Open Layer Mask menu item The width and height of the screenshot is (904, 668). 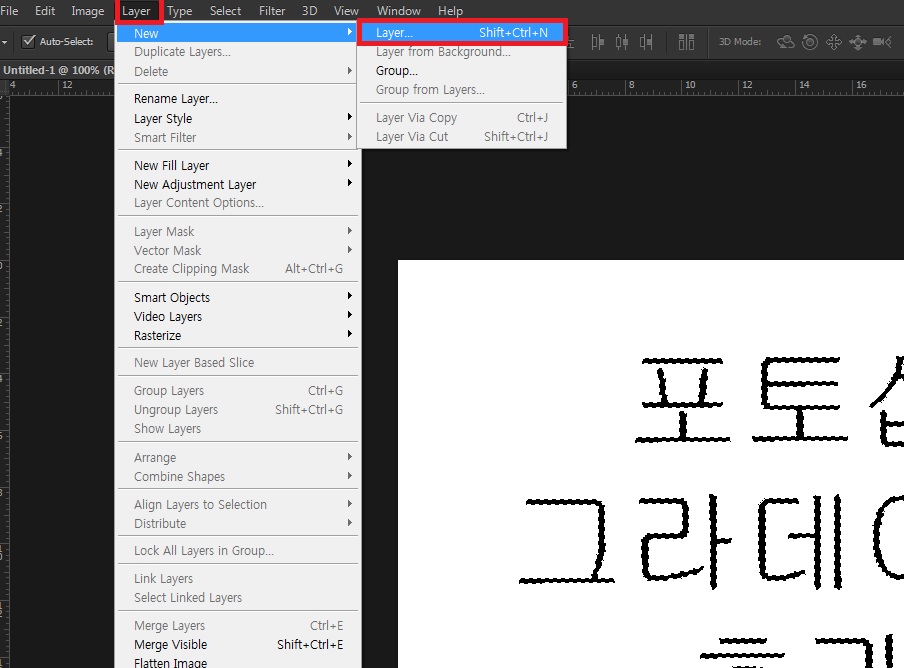click(238, 231)
